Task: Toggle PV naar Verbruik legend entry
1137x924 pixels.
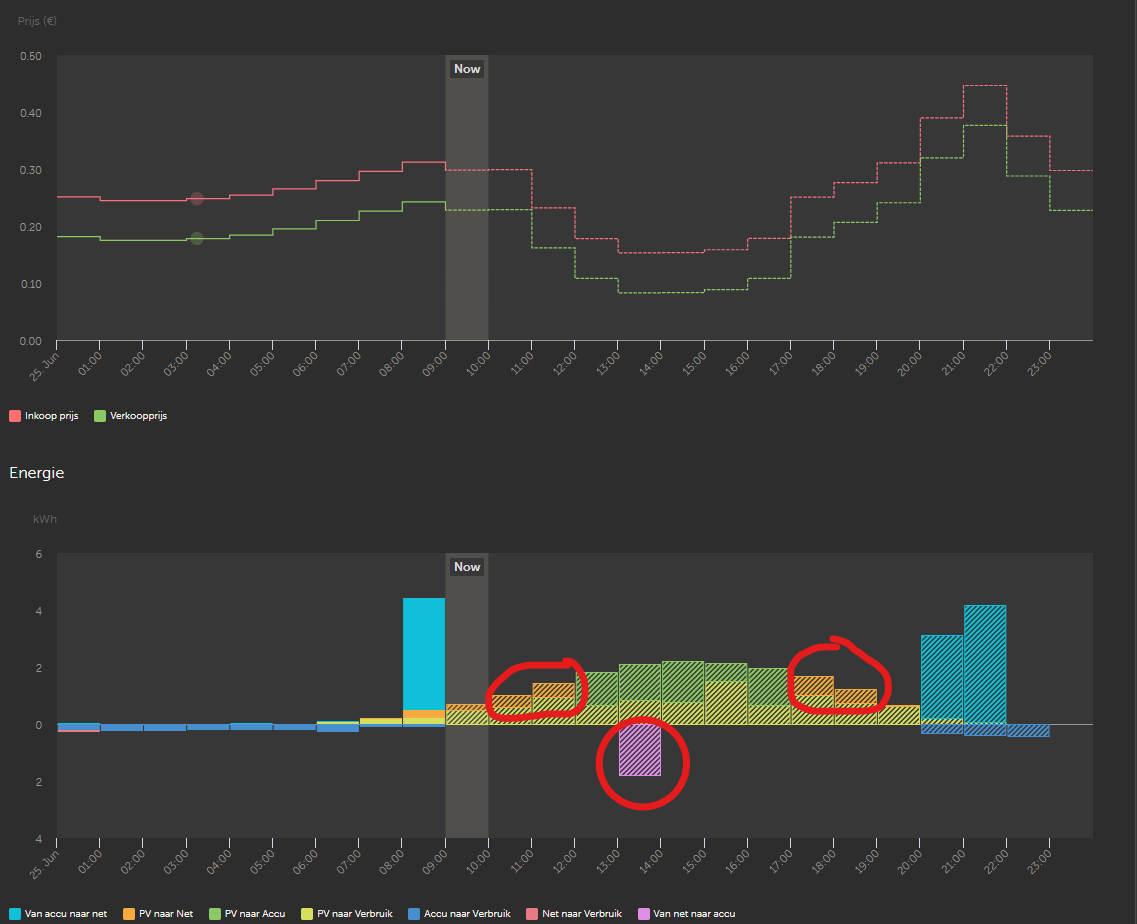Action: (347, 914)
